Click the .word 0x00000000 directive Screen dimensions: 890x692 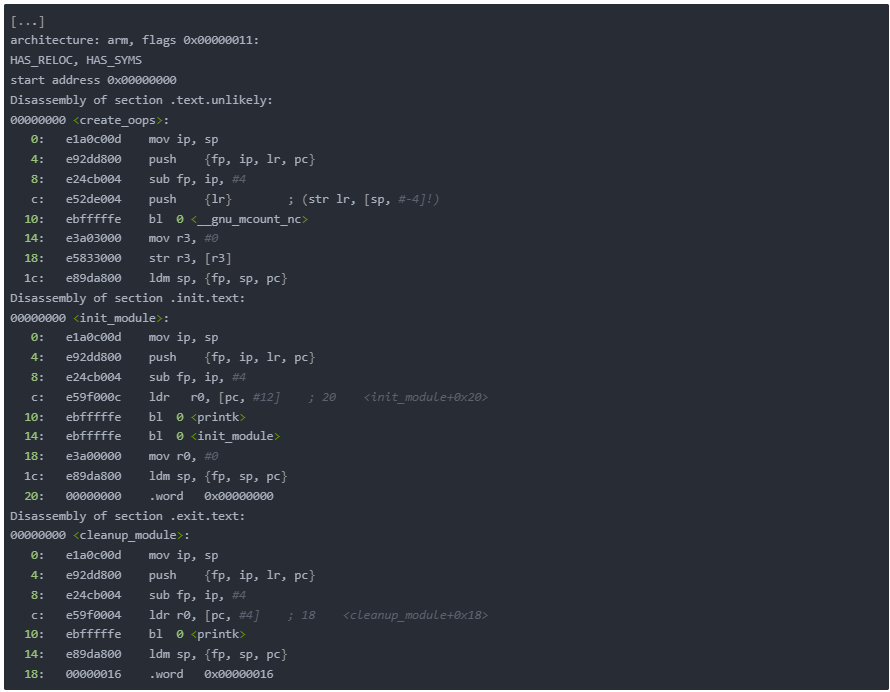[x=211, y=496]
